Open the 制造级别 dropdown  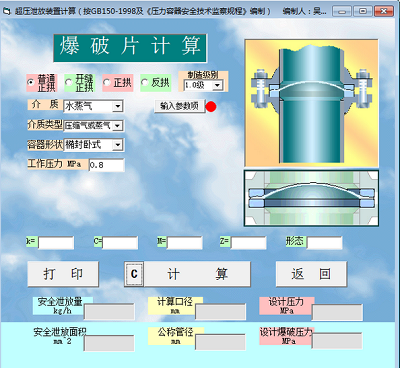pos(217,85)
